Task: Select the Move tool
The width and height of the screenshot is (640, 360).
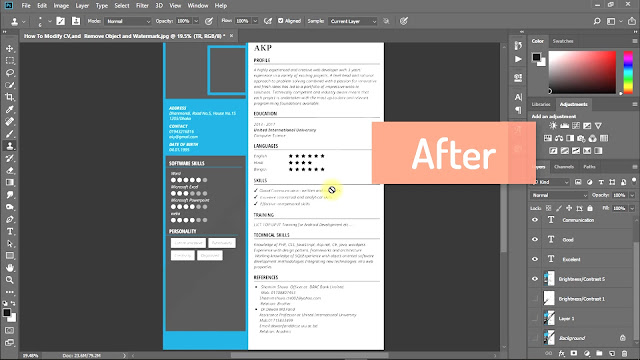Action: (x=10, y=48)
